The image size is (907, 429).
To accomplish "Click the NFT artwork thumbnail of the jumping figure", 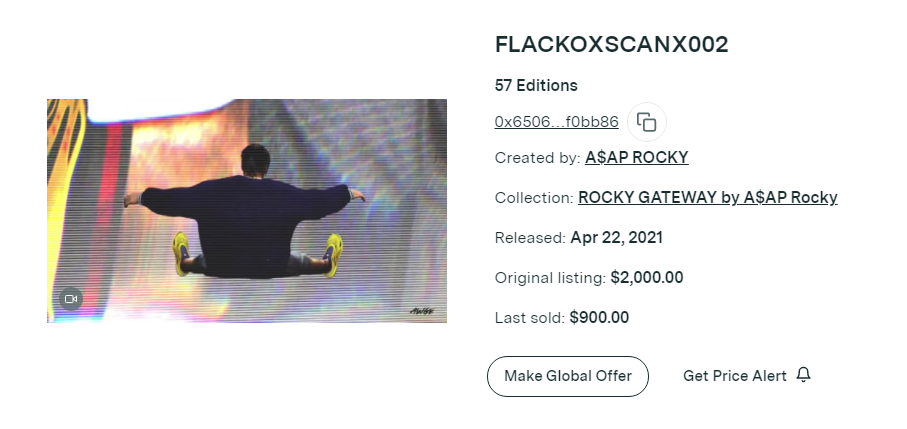I will tap(246, 210).
